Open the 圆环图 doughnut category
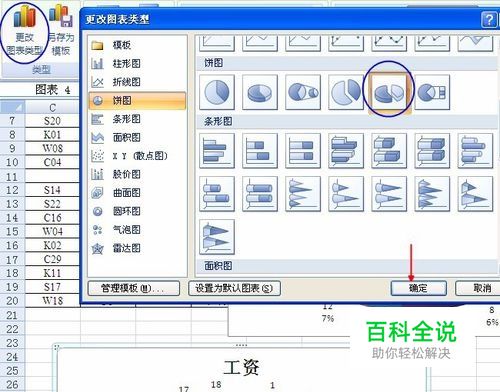The image size is (500, 392). pos(137,211)
